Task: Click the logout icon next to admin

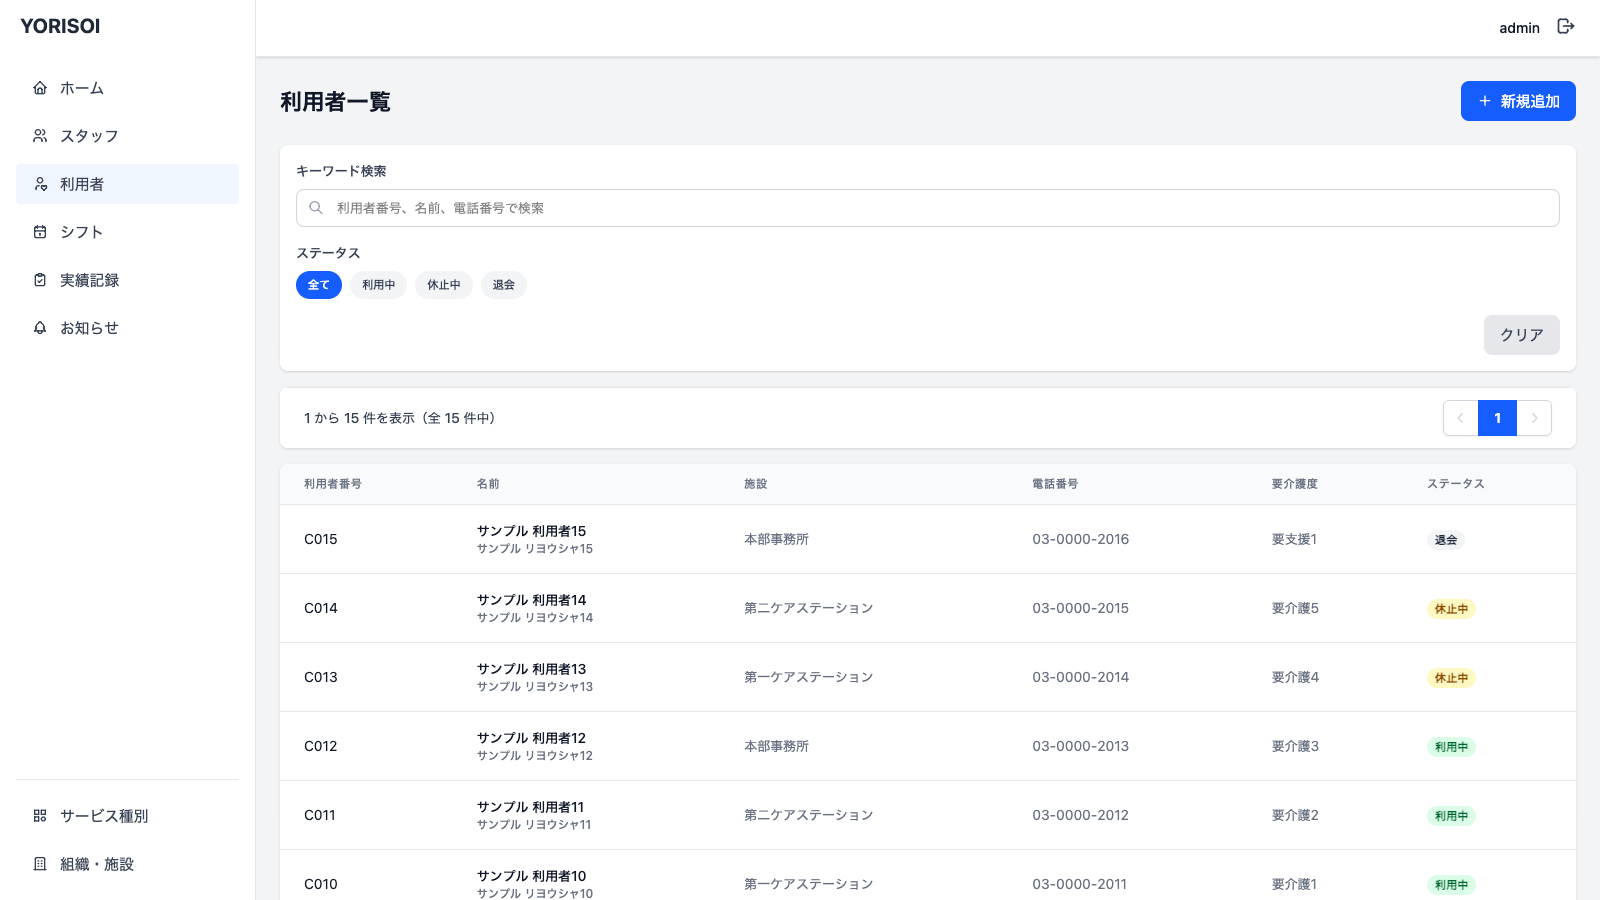Action: pyautogui.click(x=1566, y=27)
